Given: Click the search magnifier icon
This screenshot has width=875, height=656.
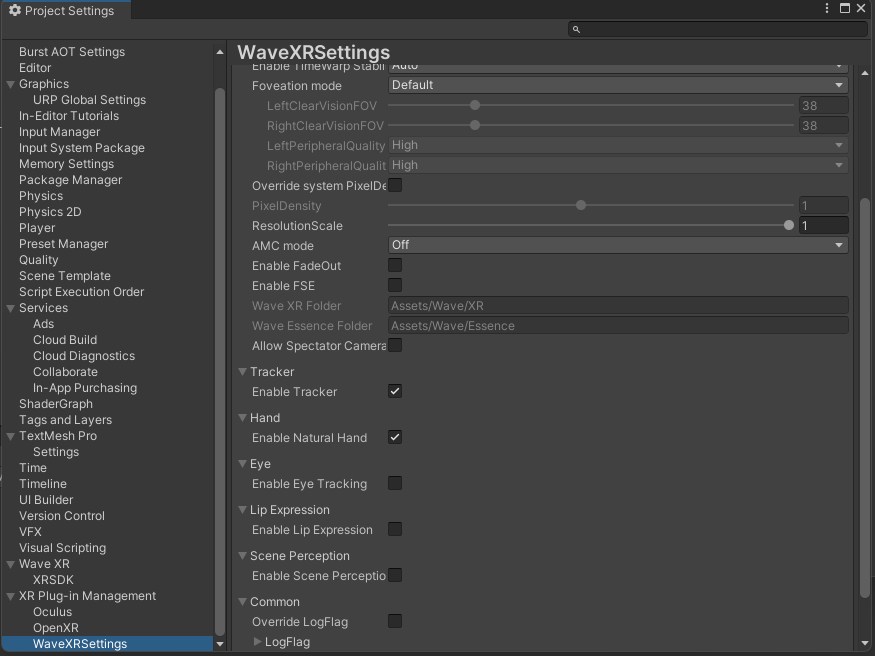Looking at the screenshot, I should click(x=576, y=30).
